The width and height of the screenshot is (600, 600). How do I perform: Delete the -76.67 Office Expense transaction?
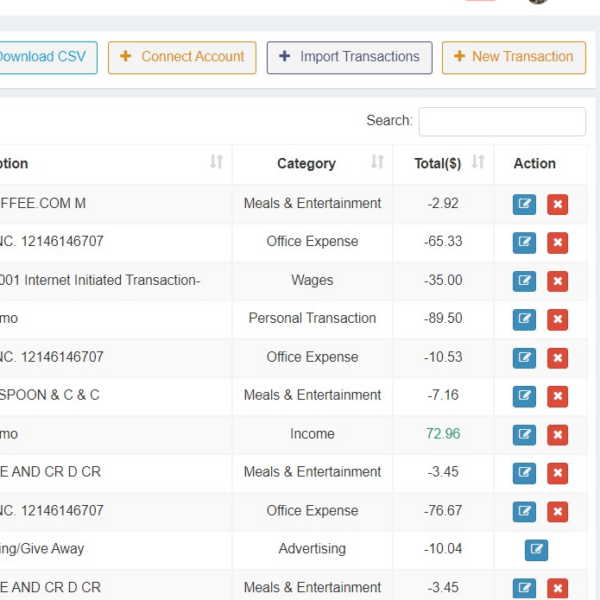point(558,512)
